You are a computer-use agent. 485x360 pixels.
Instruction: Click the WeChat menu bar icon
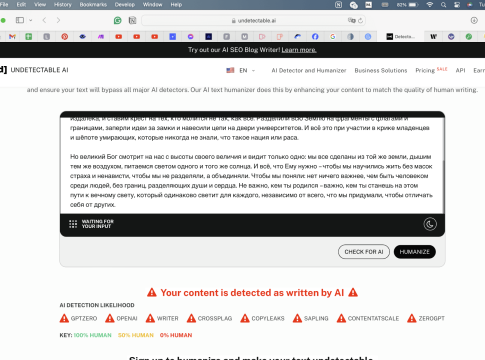tap(354, 5)
